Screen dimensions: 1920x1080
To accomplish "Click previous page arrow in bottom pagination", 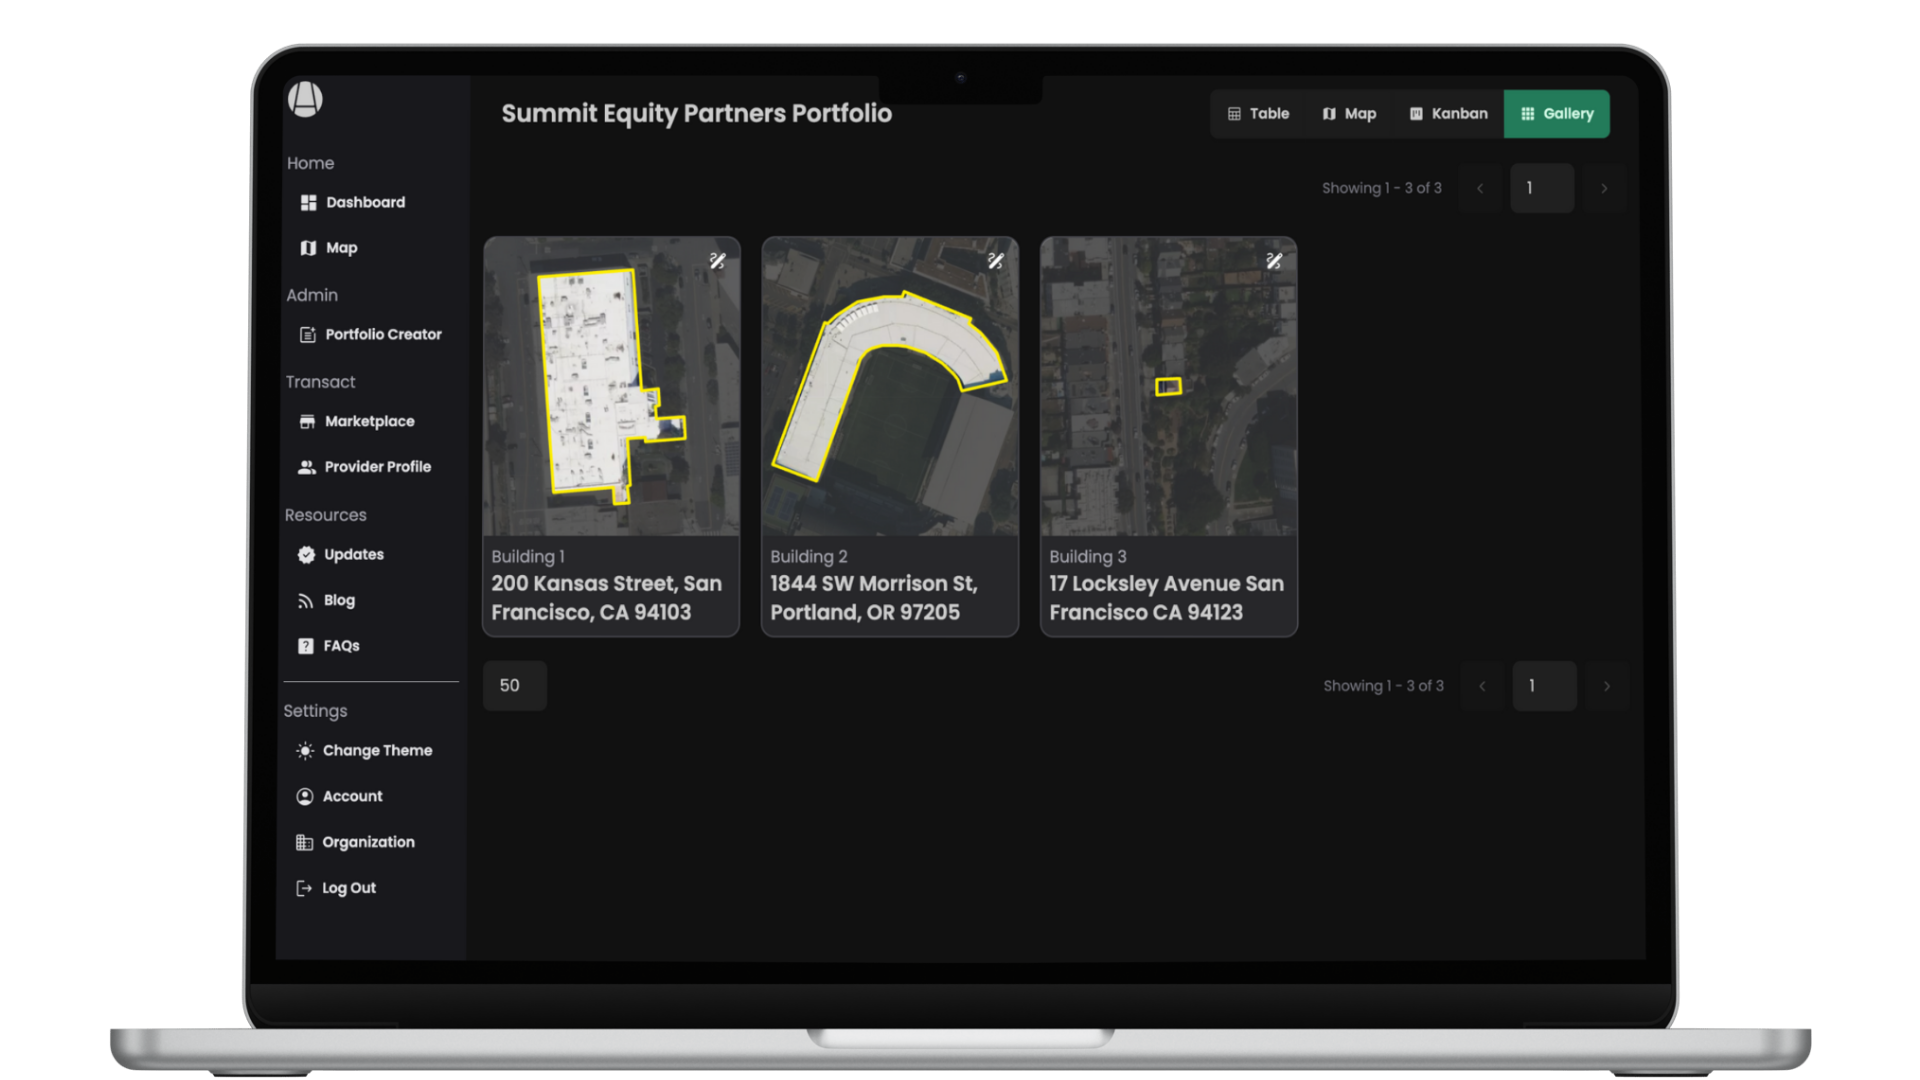I will pyautogui.click(x=1482, y=687).
